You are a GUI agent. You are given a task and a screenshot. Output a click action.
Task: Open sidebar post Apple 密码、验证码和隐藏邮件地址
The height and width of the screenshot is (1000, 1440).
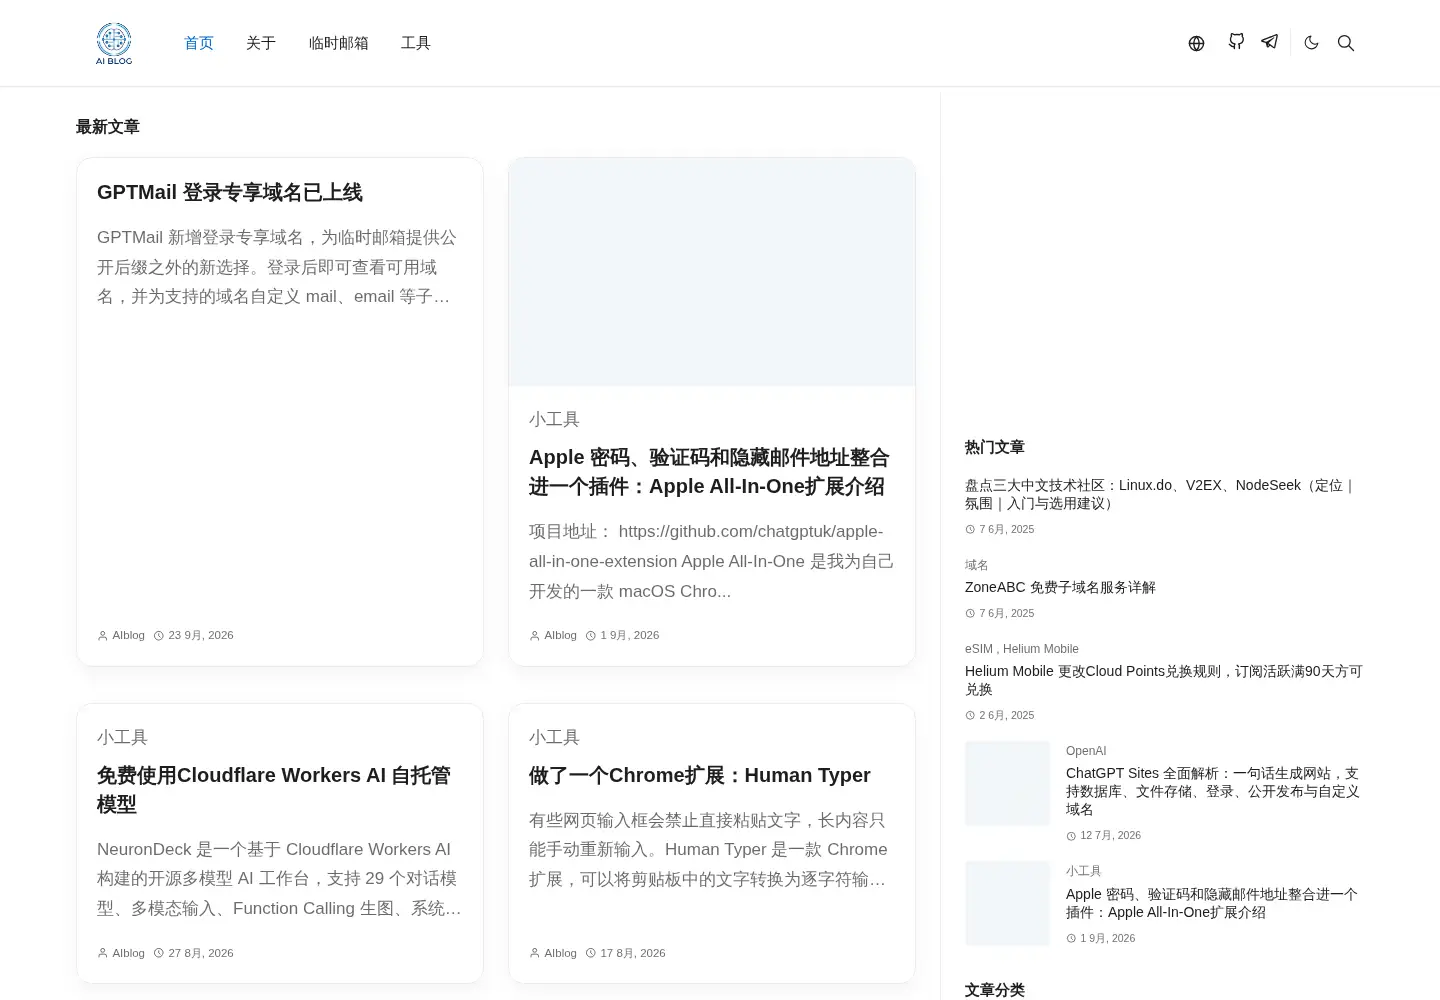click(x=1212, y=903)
